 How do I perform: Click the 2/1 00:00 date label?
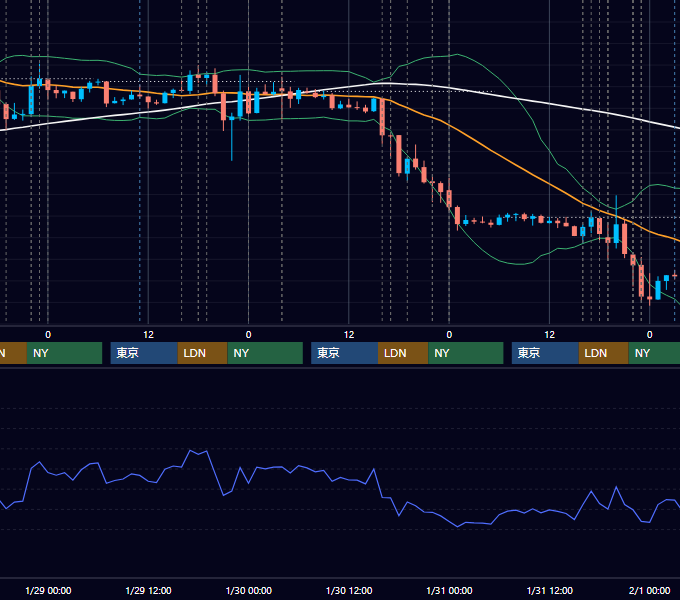[x=649, y=590]
